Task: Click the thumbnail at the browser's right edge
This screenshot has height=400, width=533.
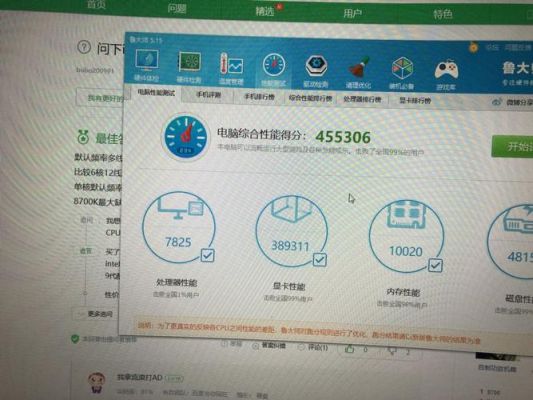Action: [x=497, y=357]
